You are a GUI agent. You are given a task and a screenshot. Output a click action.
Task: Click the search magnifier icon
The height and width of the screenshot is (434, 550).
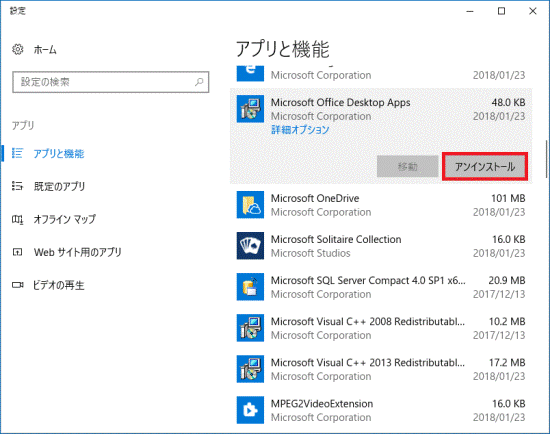tap(199, 82)
